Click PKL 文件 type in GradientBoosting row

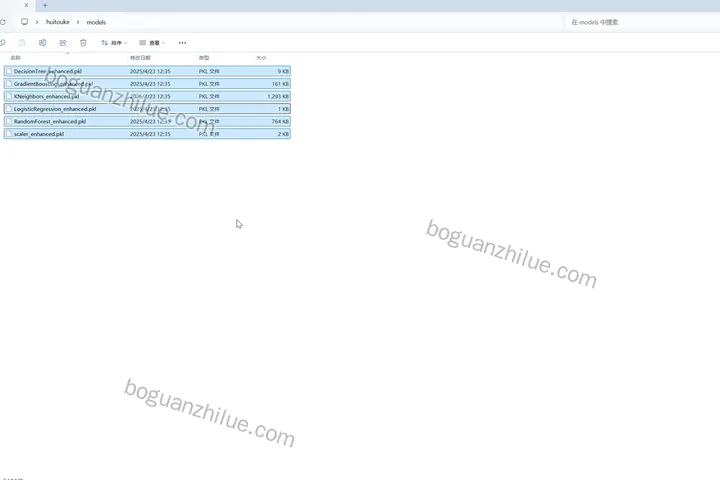[x=209, y=84]
